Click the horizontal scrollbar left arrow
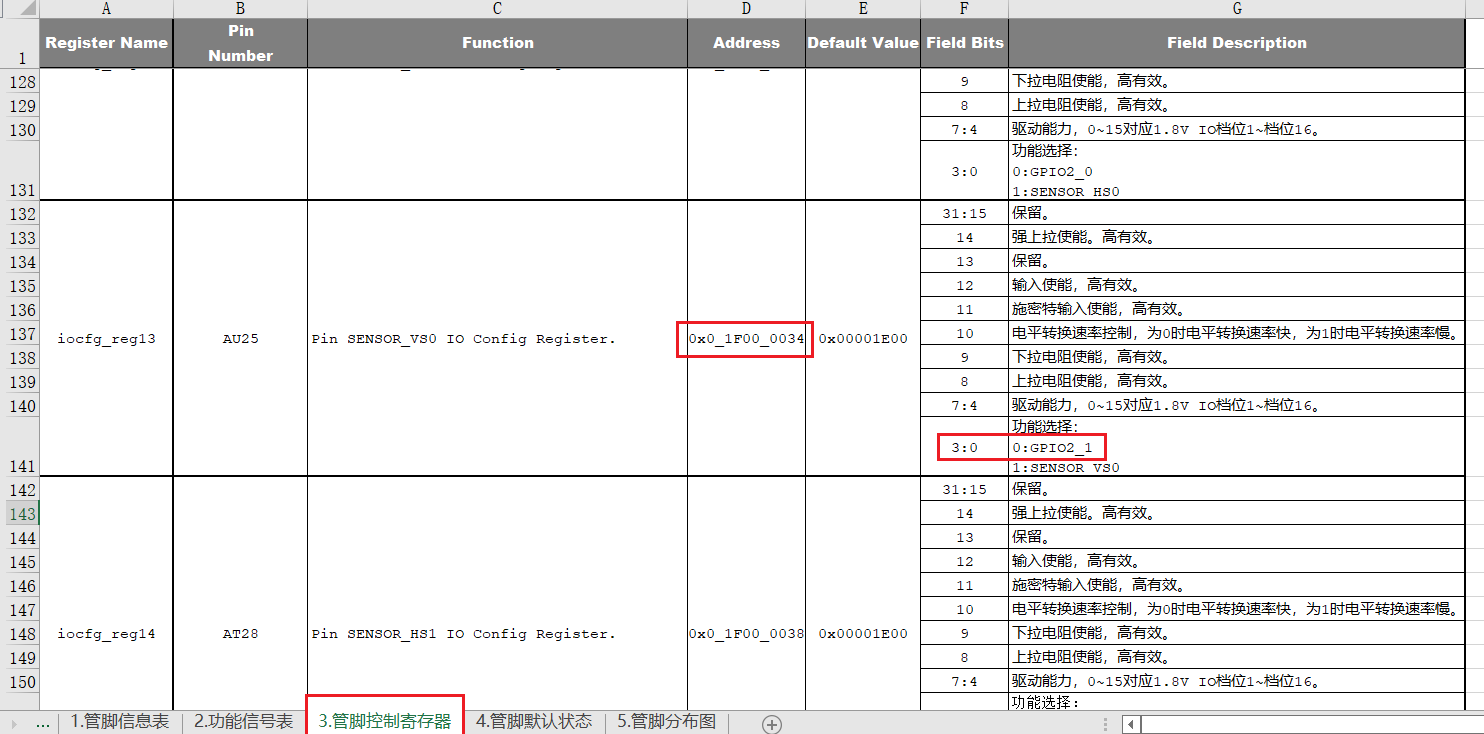The image size is (1484, 734). 1131,723
